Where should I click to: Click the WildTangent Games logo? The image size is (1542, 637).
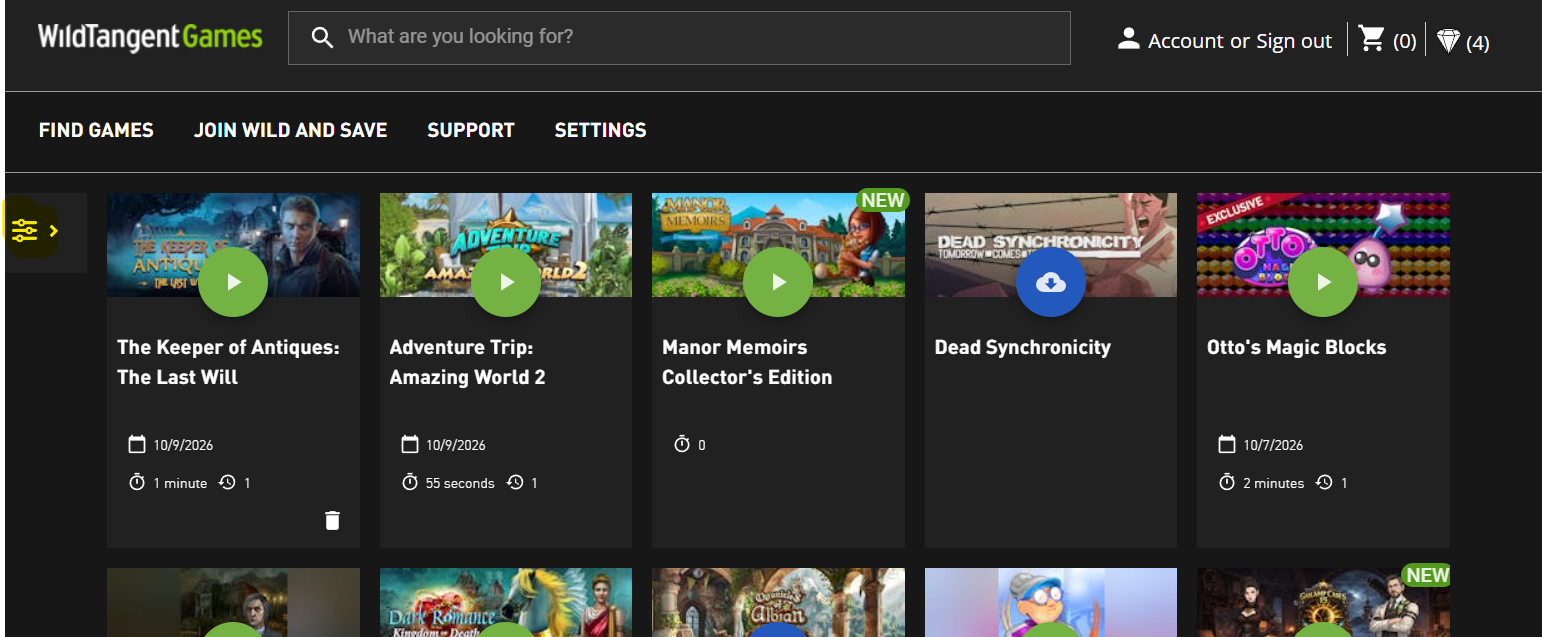point(150,38)
